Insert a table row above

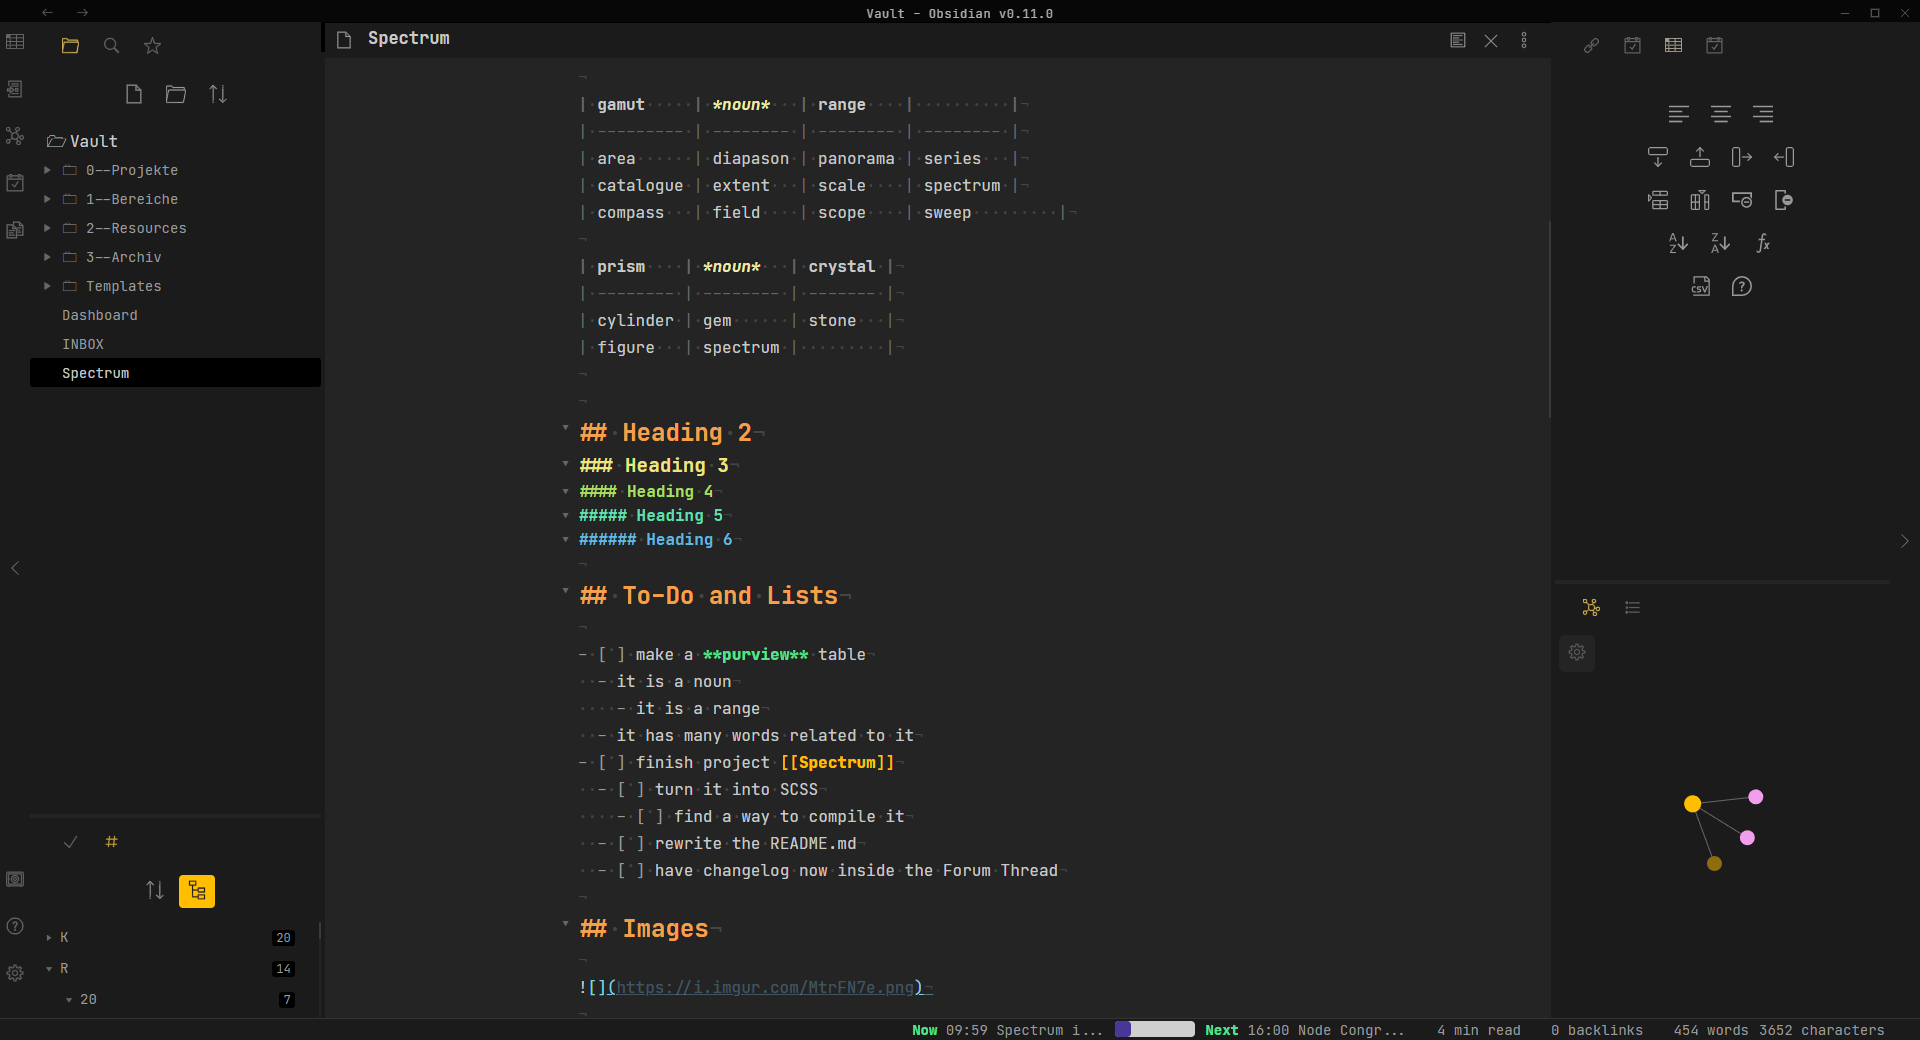1699,157
